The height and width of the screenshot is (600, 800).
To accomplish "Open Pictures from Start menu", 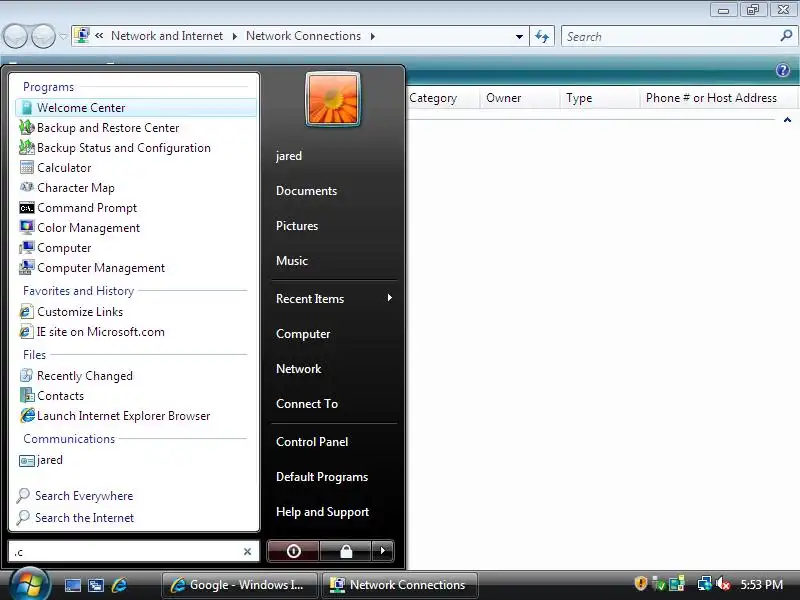I will pyautogui.click(x=297, y=226).
